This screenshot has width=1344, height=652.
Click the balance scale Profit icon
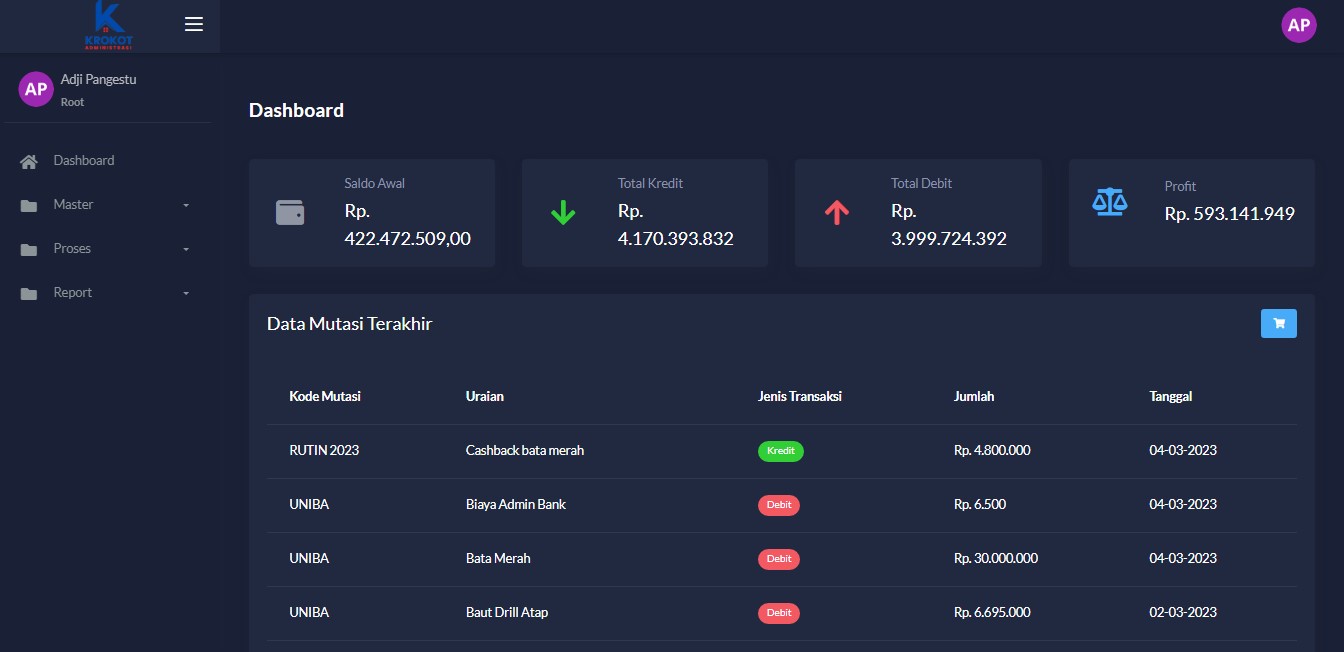point(1109,202)
